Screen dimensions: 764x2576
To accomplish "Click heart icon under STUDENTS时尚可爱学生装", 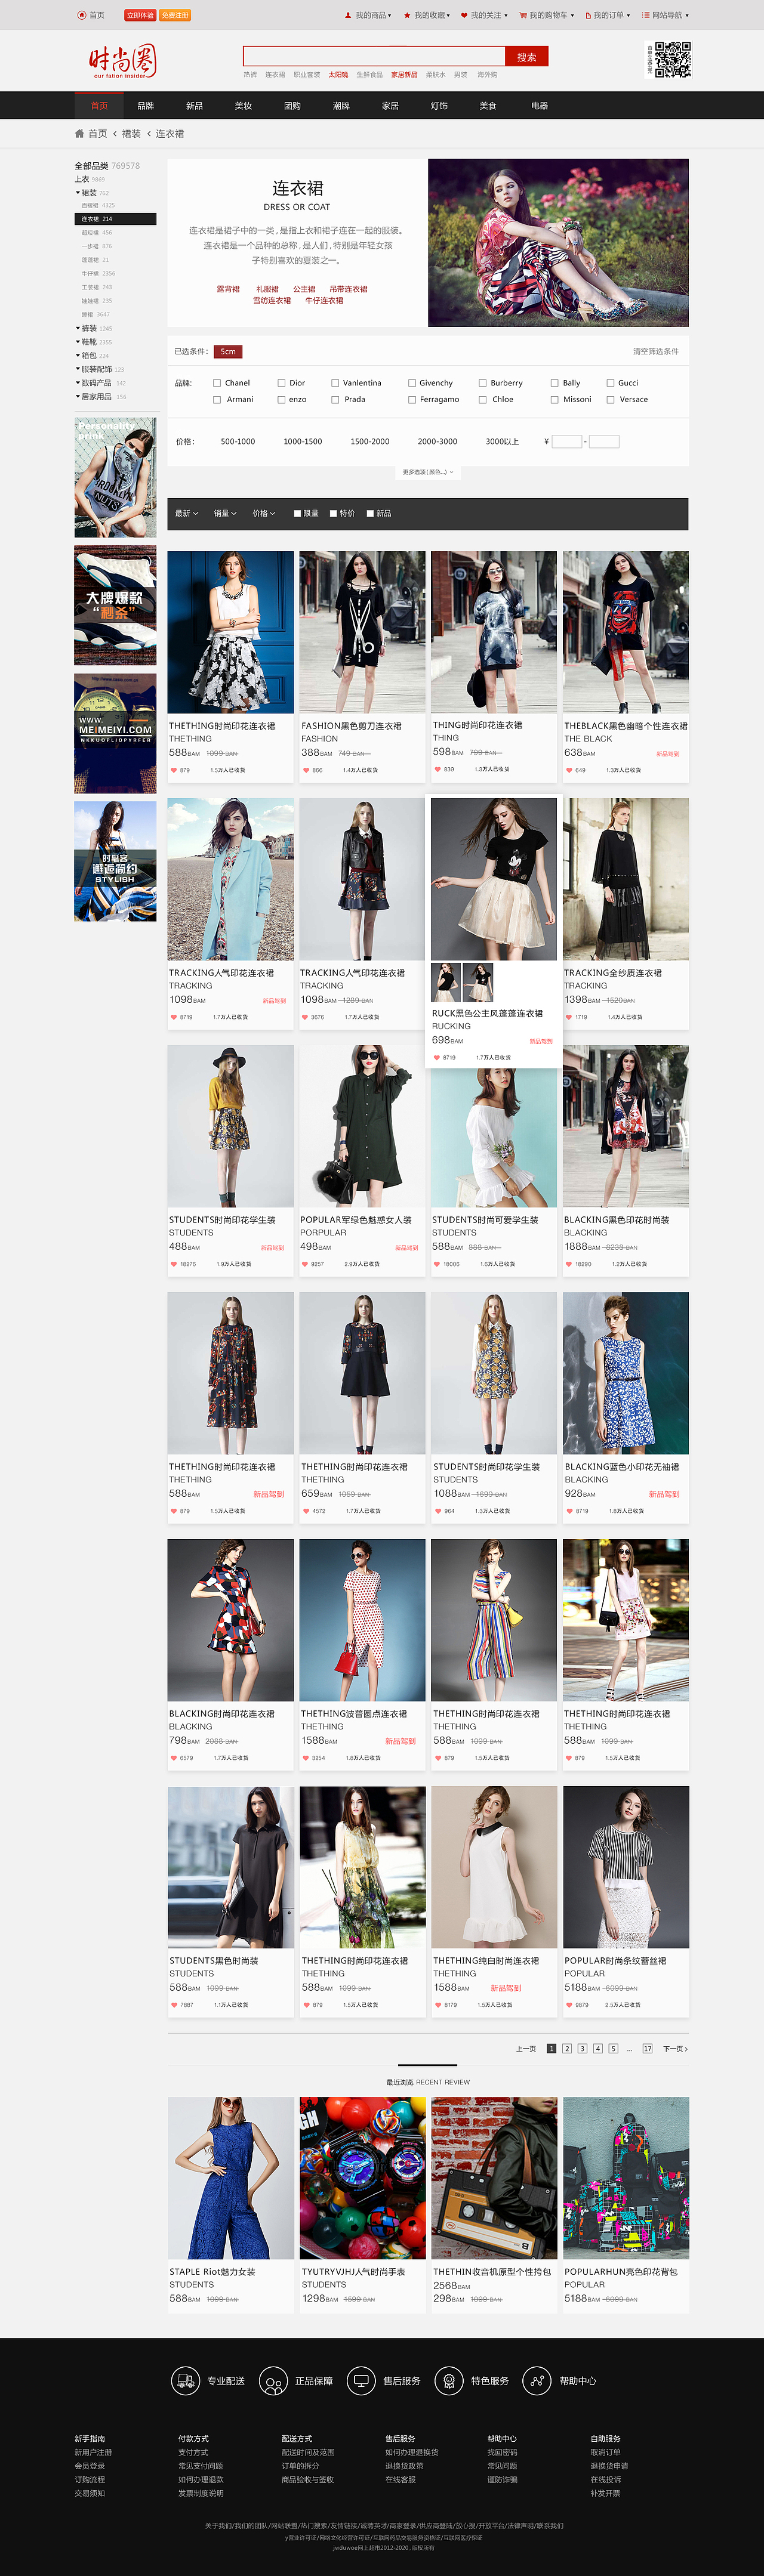I will [437, 1264].
